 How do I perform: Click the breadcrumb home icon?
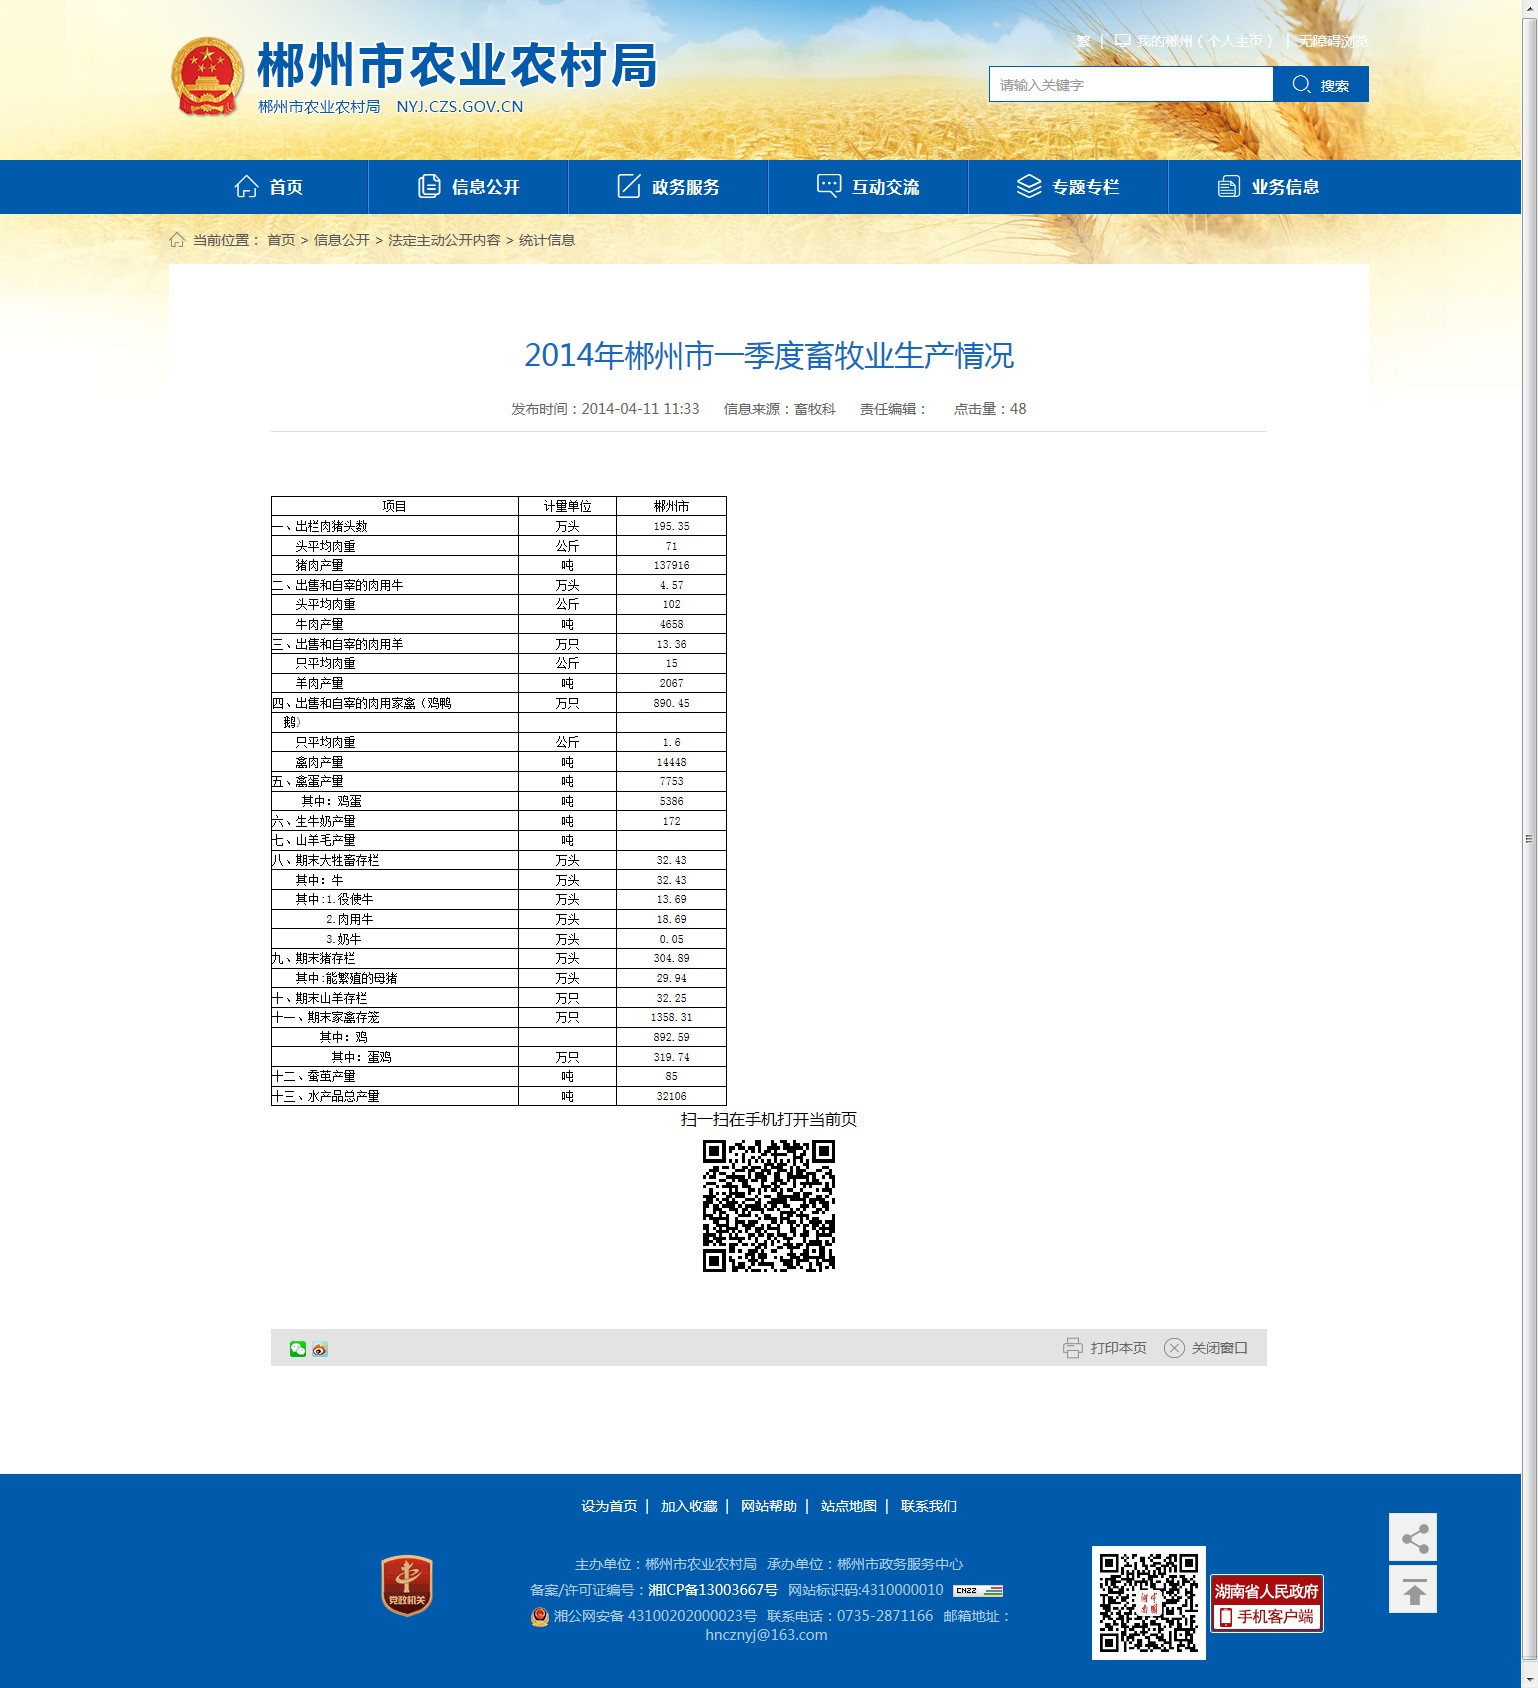pyautogui.click(x=177, y=239)
